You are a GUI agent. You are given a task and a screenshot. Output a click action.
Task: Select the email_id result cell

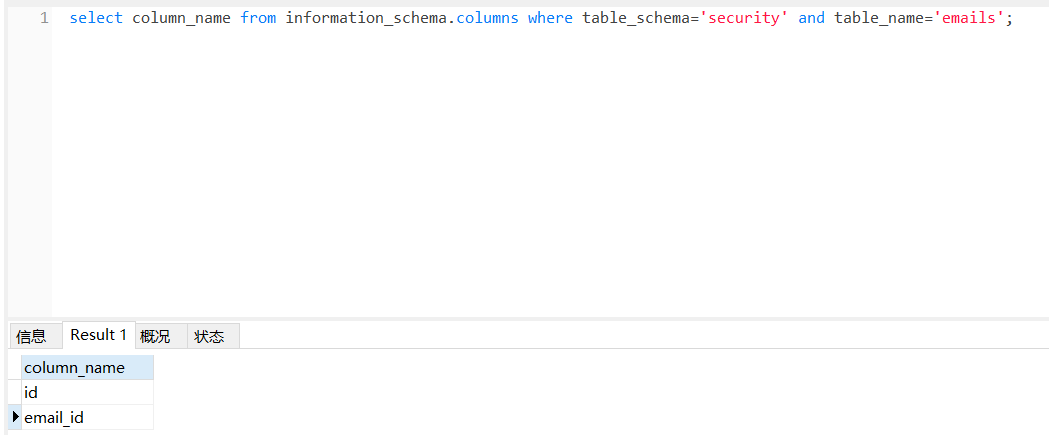tap(54, 417)
